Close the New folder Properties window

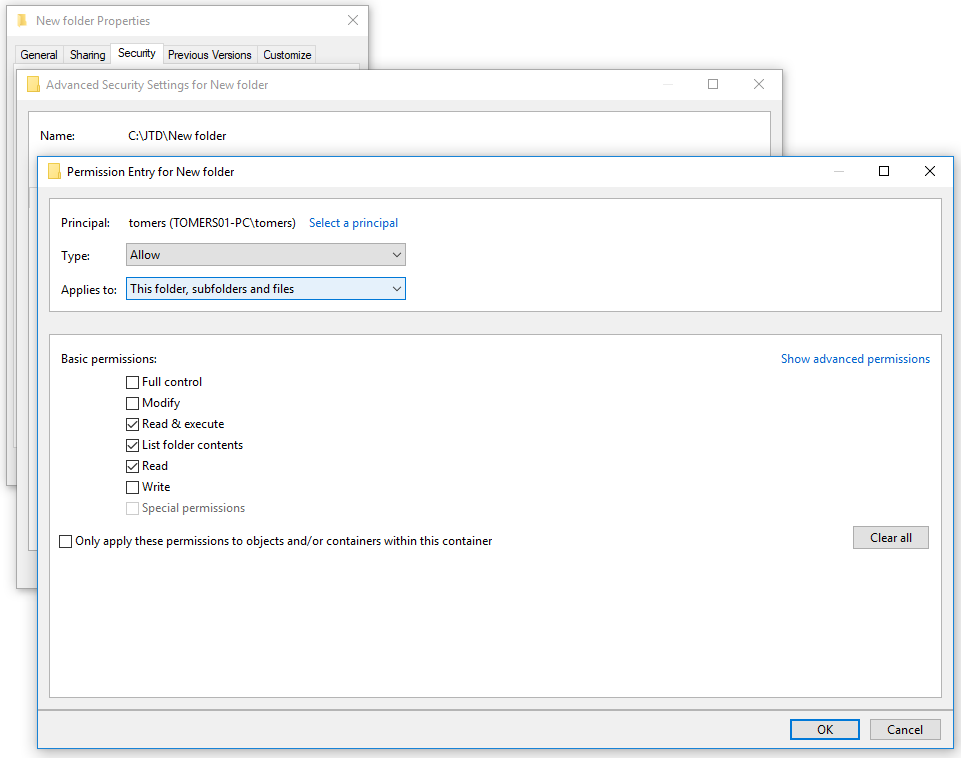[x=352, y=21]
